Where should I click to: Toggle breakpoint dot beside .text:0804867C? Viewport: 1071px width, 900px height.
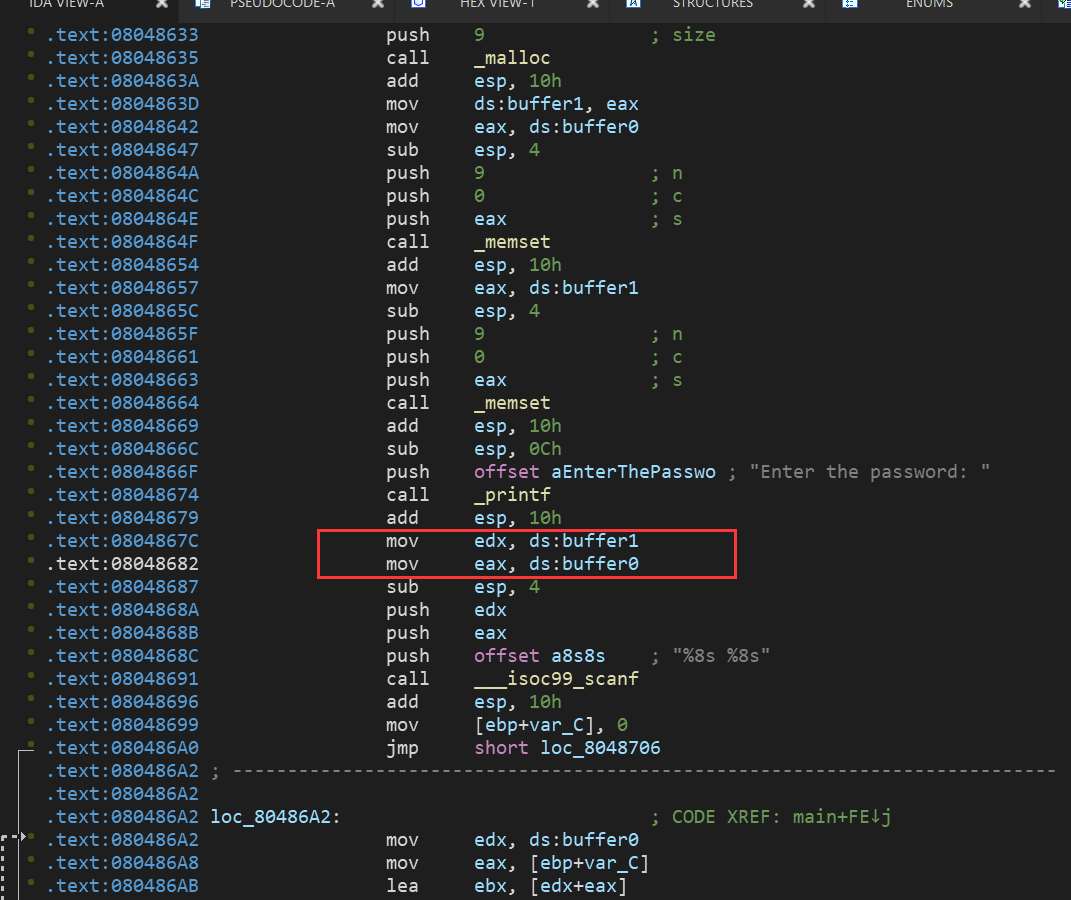(31, 537)
